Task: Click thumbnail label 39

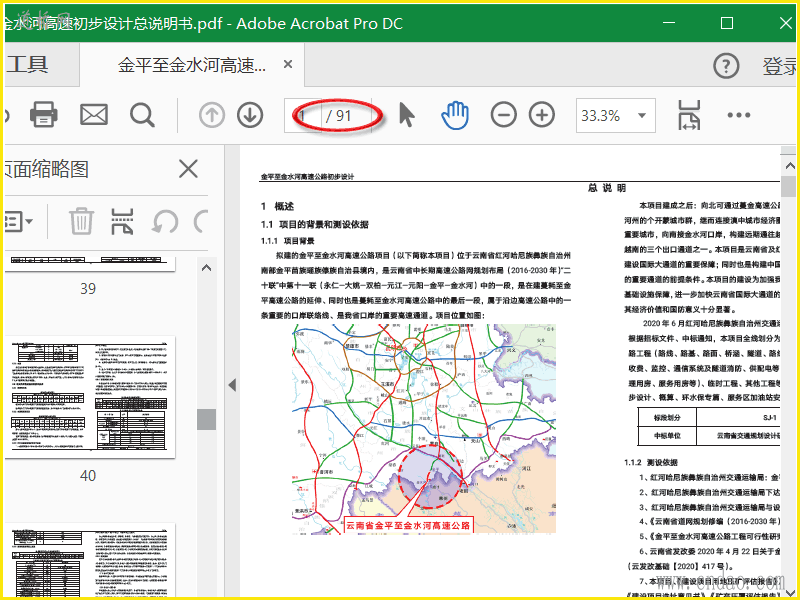Action: (88, 289)
